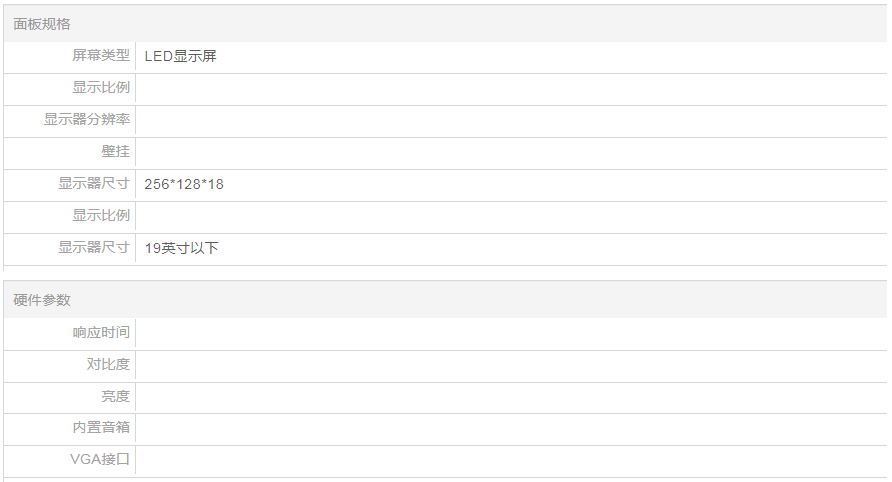Click the 256*128*18 size value
892x482 pixels.
[184, 184]
